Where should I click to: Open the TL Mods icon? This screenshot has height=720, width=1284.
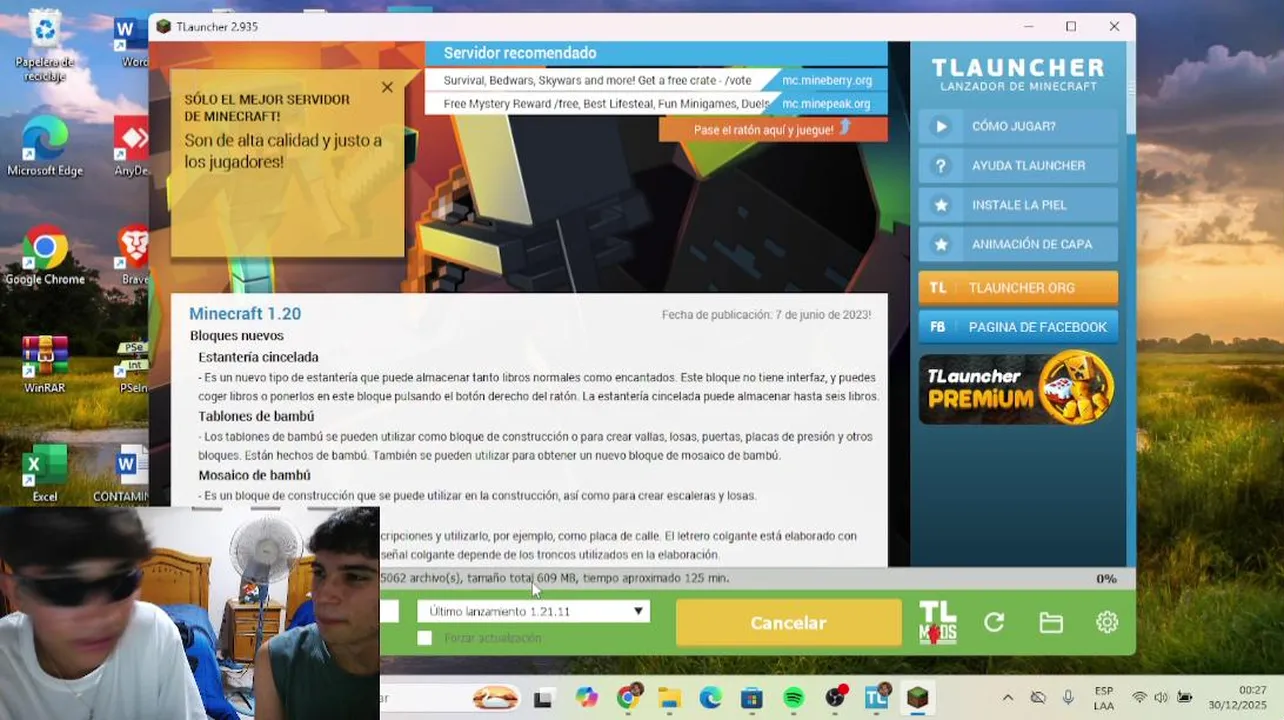pos(938,622)
